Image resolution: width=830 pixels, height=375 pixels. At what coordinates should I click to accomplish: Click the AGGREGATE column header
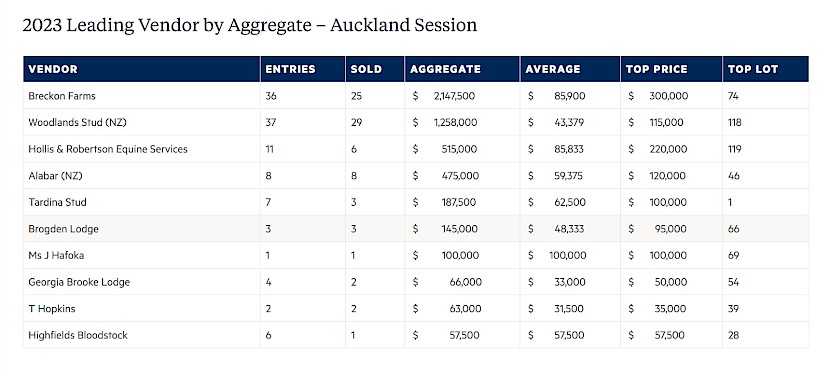click(445, 69)
